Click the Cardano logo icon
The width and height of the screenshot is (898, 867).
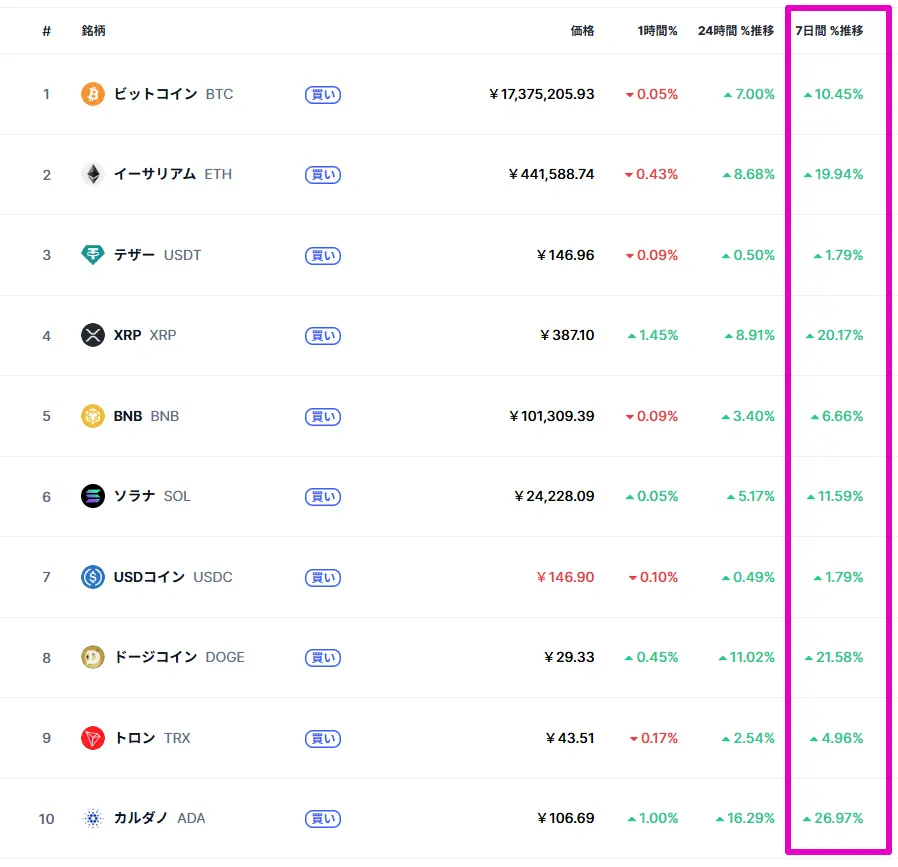tap(93, 818)
